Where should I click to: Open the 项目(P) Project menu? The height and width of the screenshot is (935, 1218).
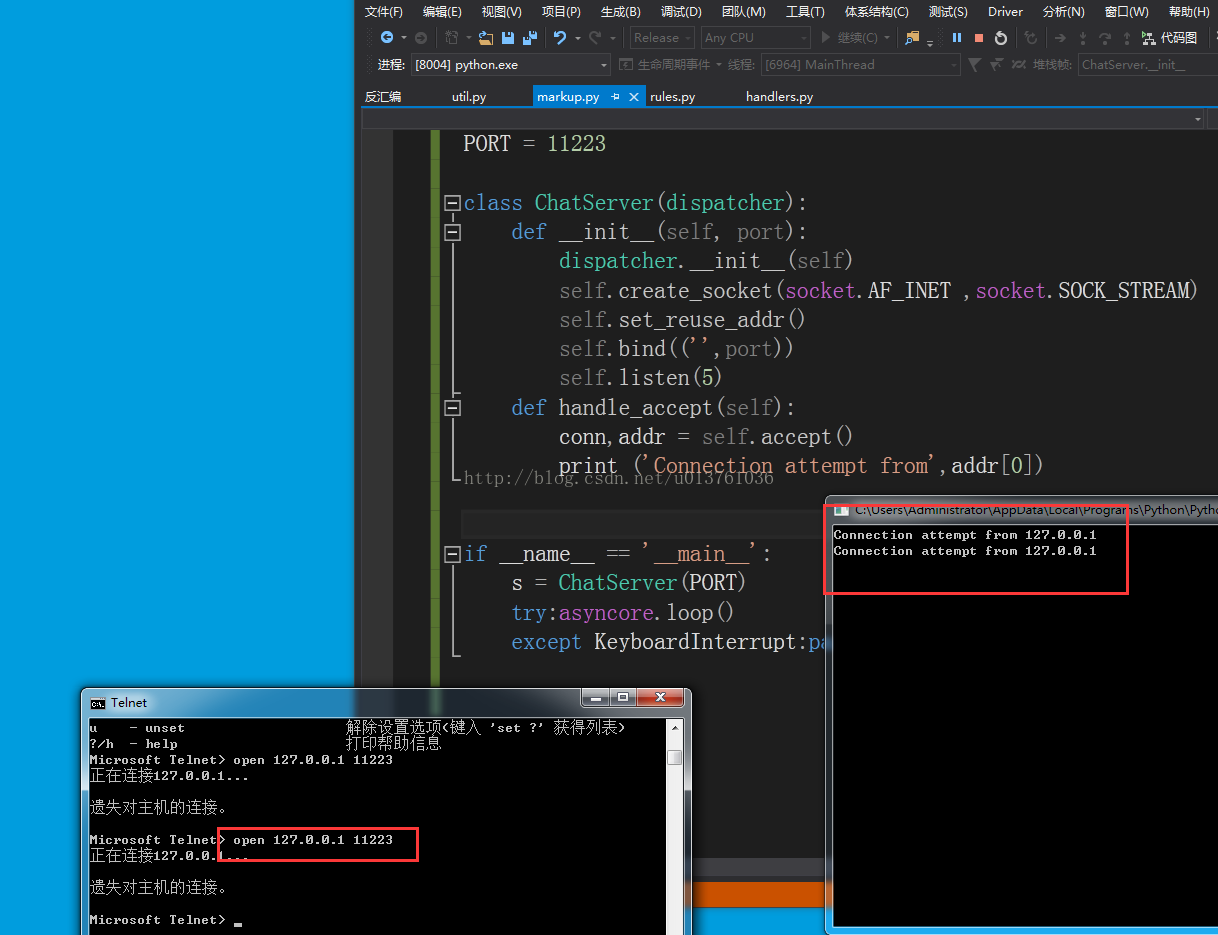(561, 12)
